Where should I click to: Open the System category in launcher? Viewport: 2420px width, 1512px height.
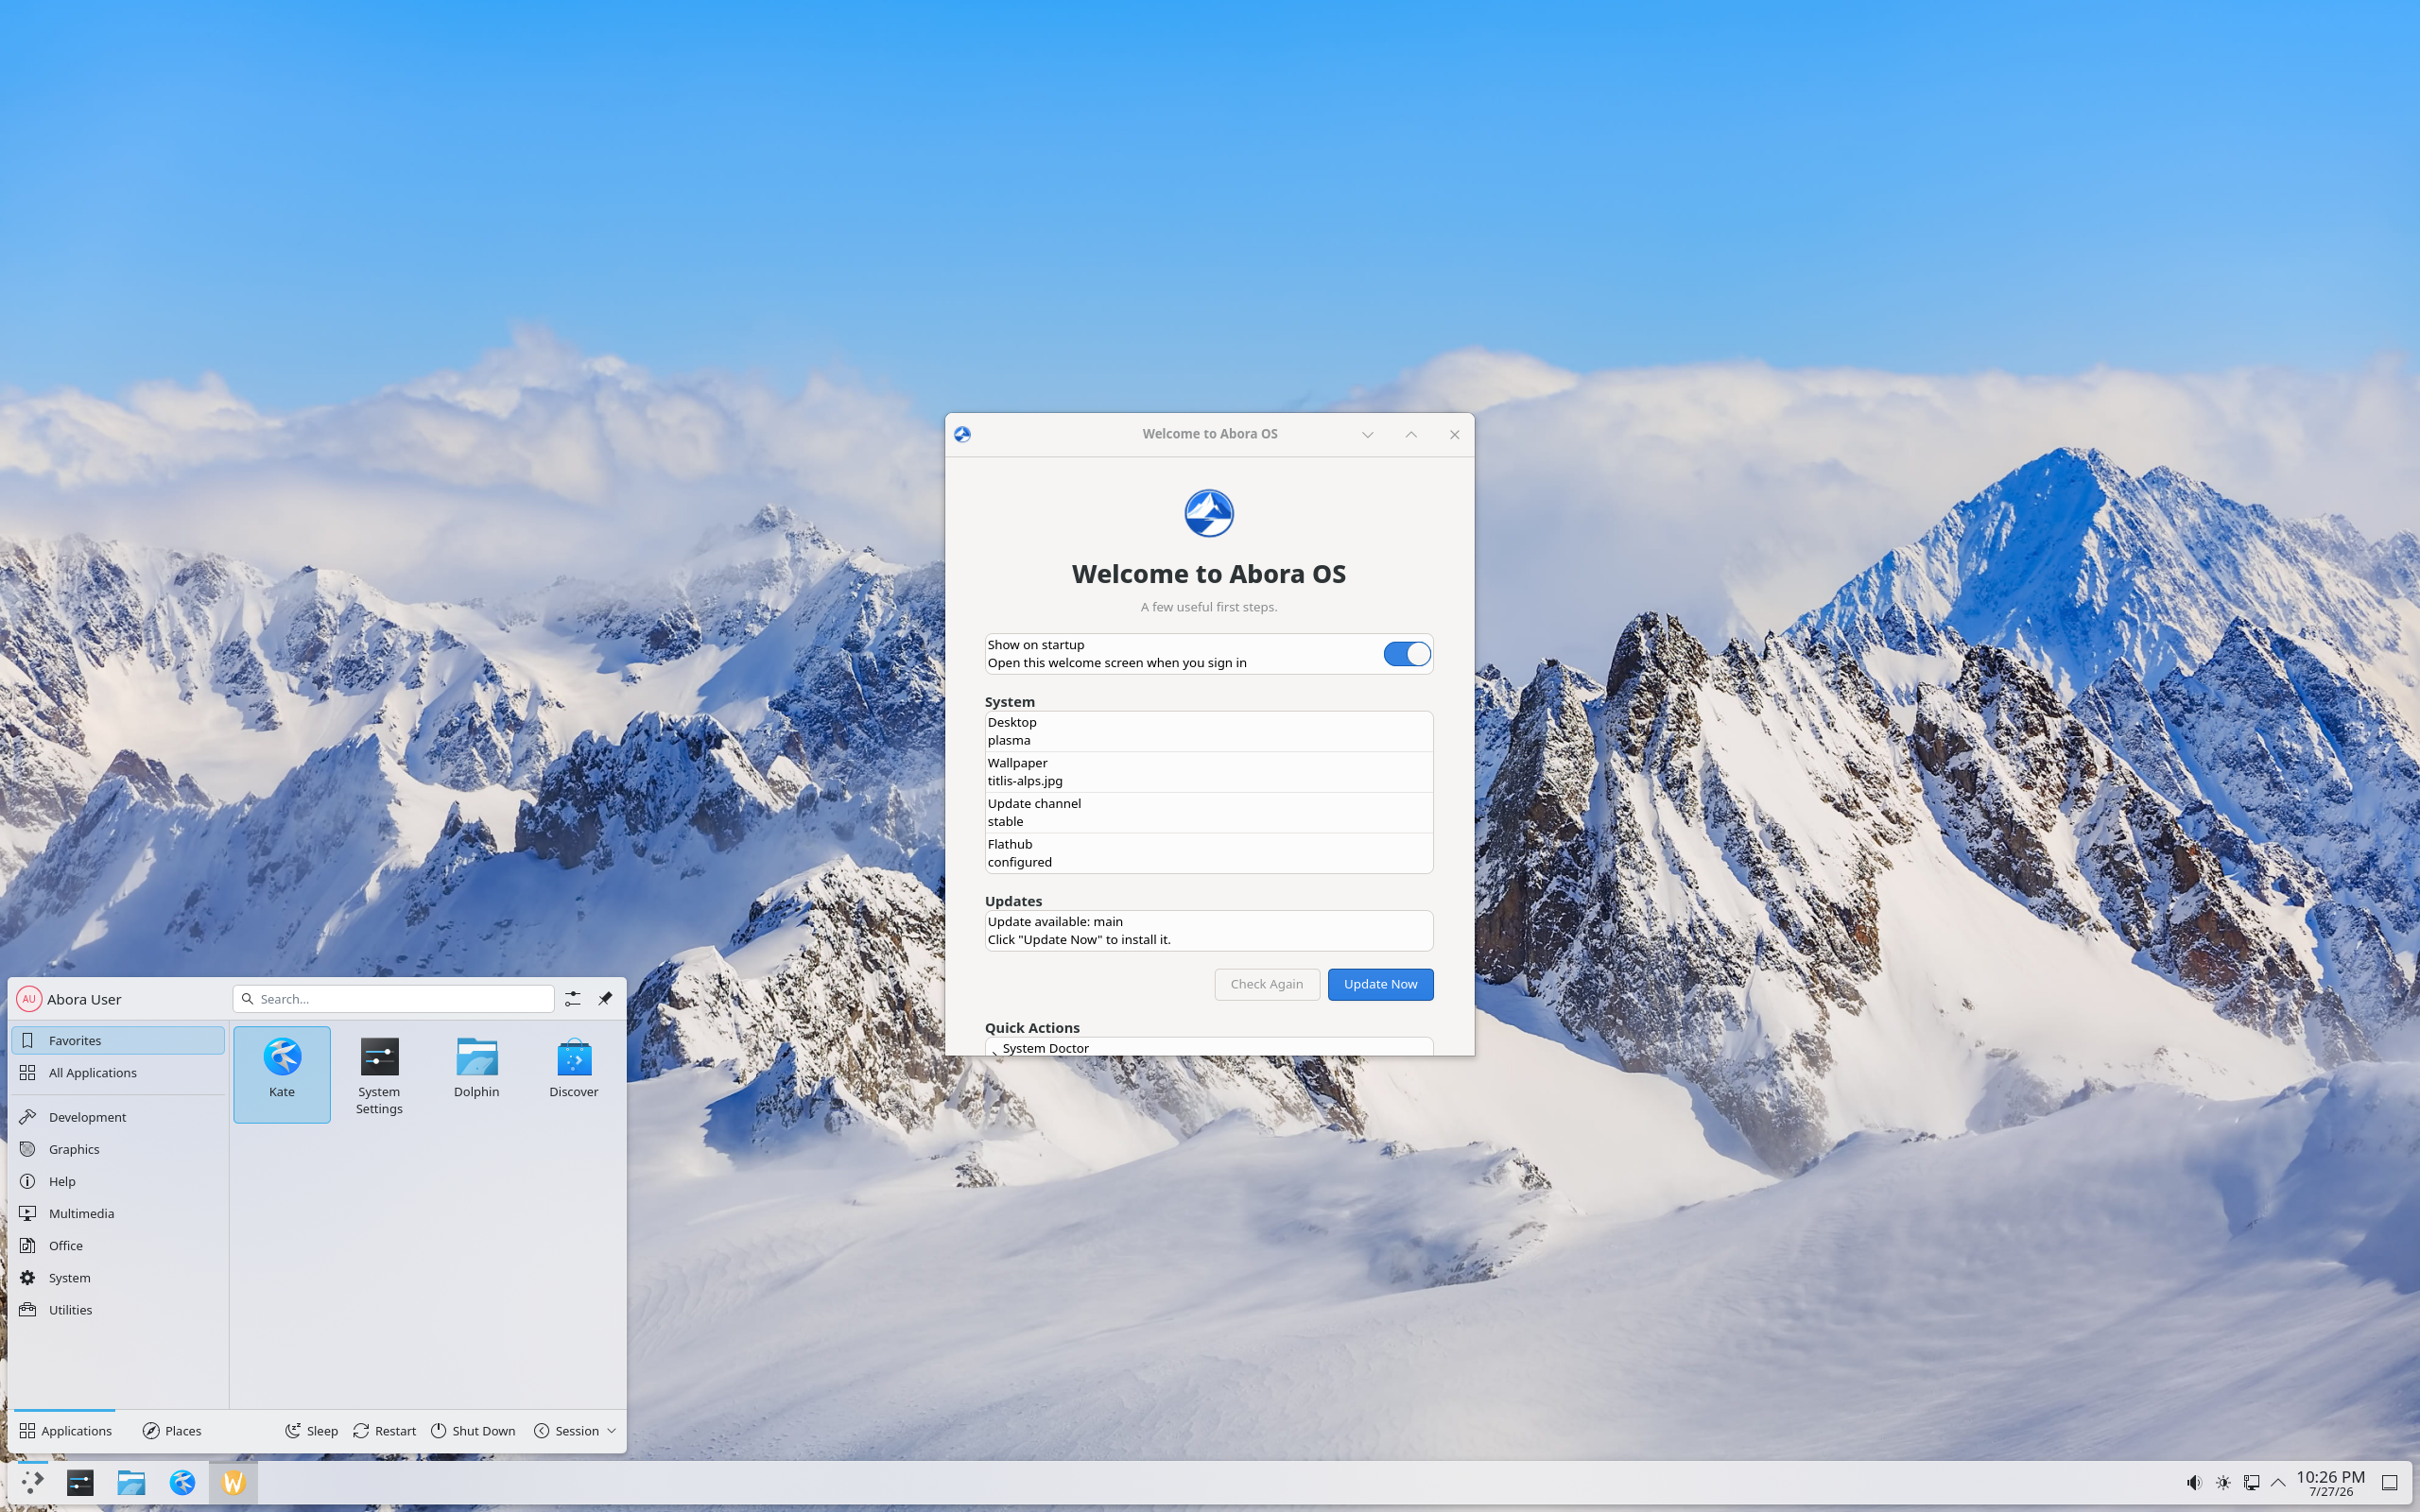118,1277
